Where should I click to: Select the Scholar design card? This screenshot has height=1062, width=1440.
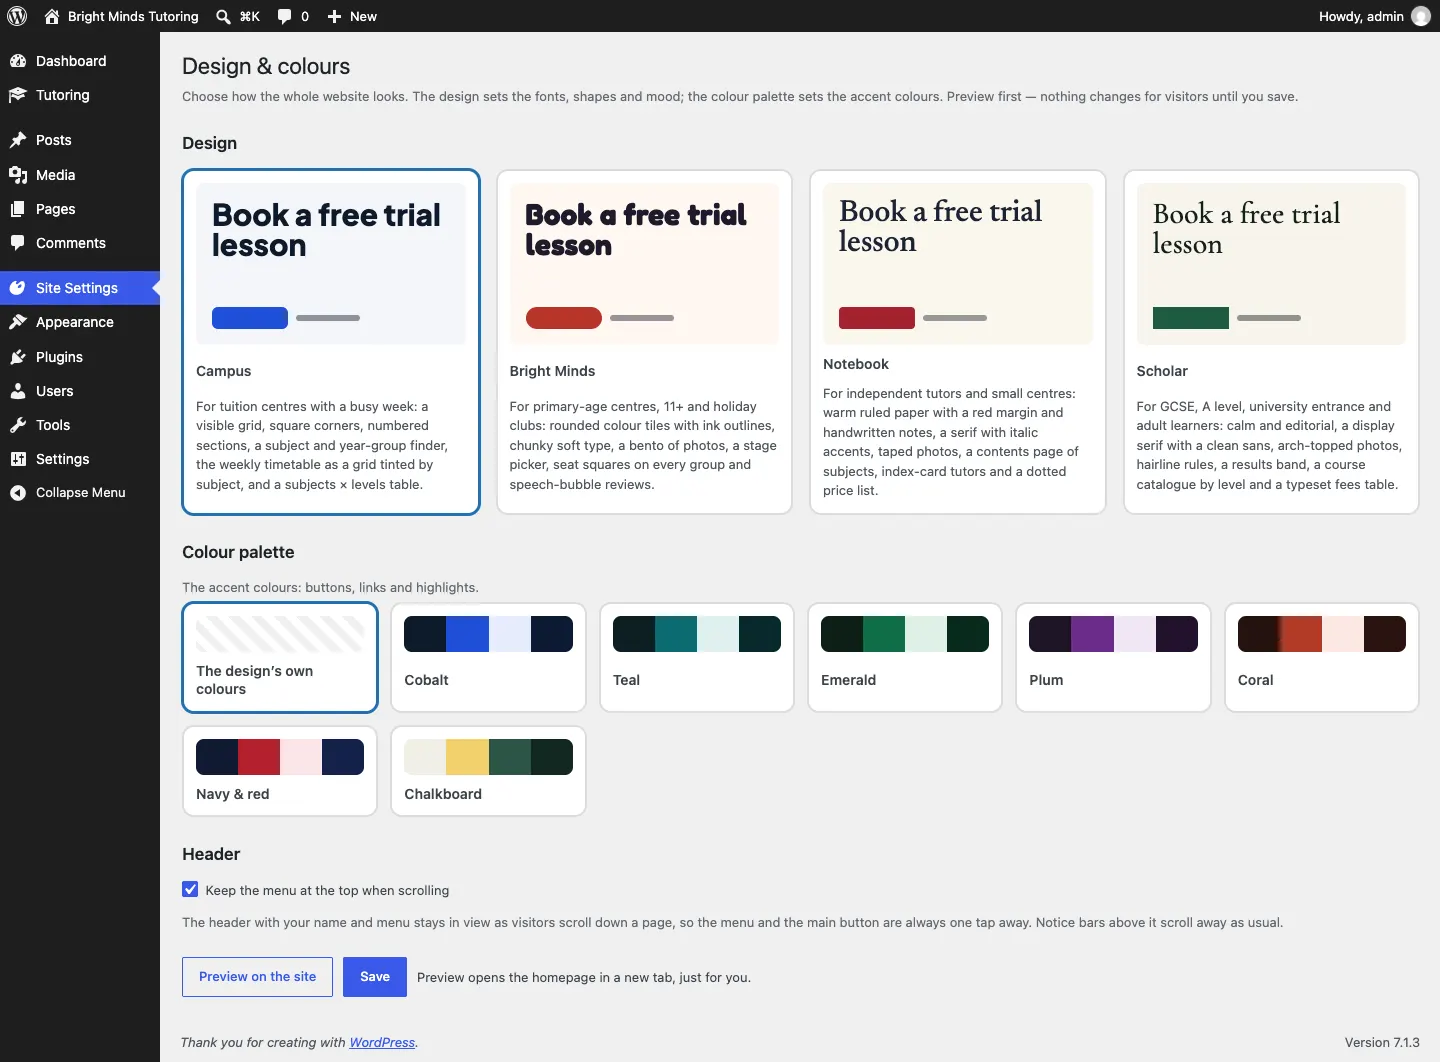(1271, 342)
